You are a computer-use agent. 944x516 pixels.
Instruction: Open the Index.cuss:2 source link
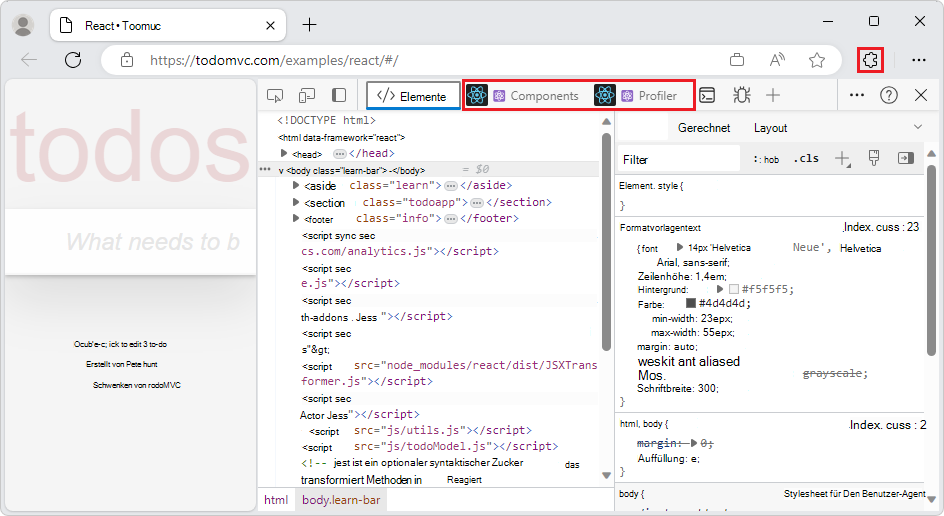[888, 425]
